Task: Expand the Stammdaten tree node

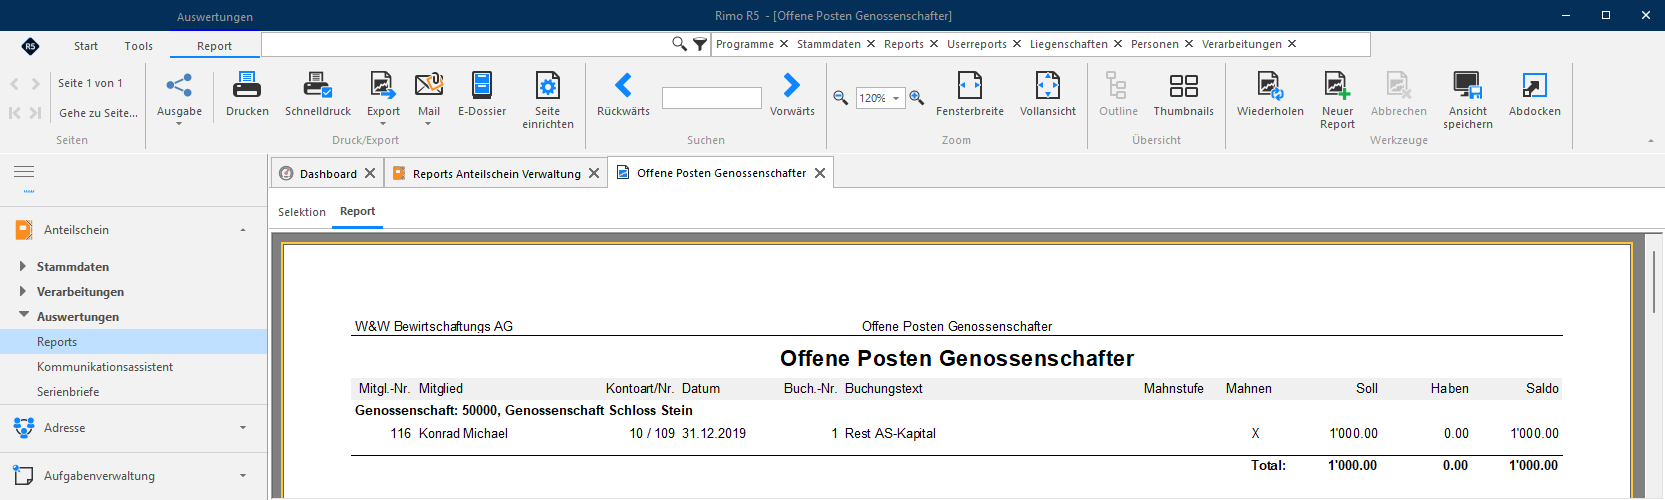Action: click(22, 266)
